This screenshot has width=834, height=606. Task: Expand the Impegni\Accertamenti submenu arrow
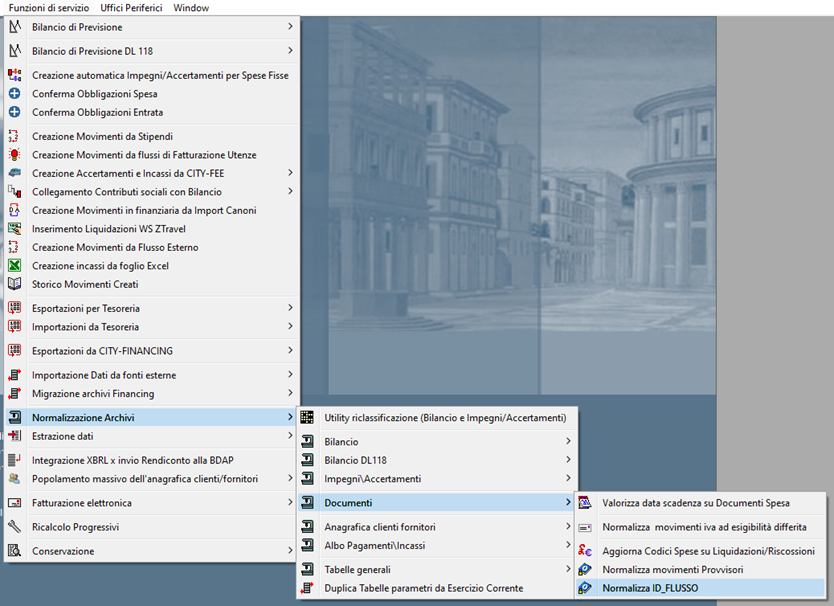568,479
